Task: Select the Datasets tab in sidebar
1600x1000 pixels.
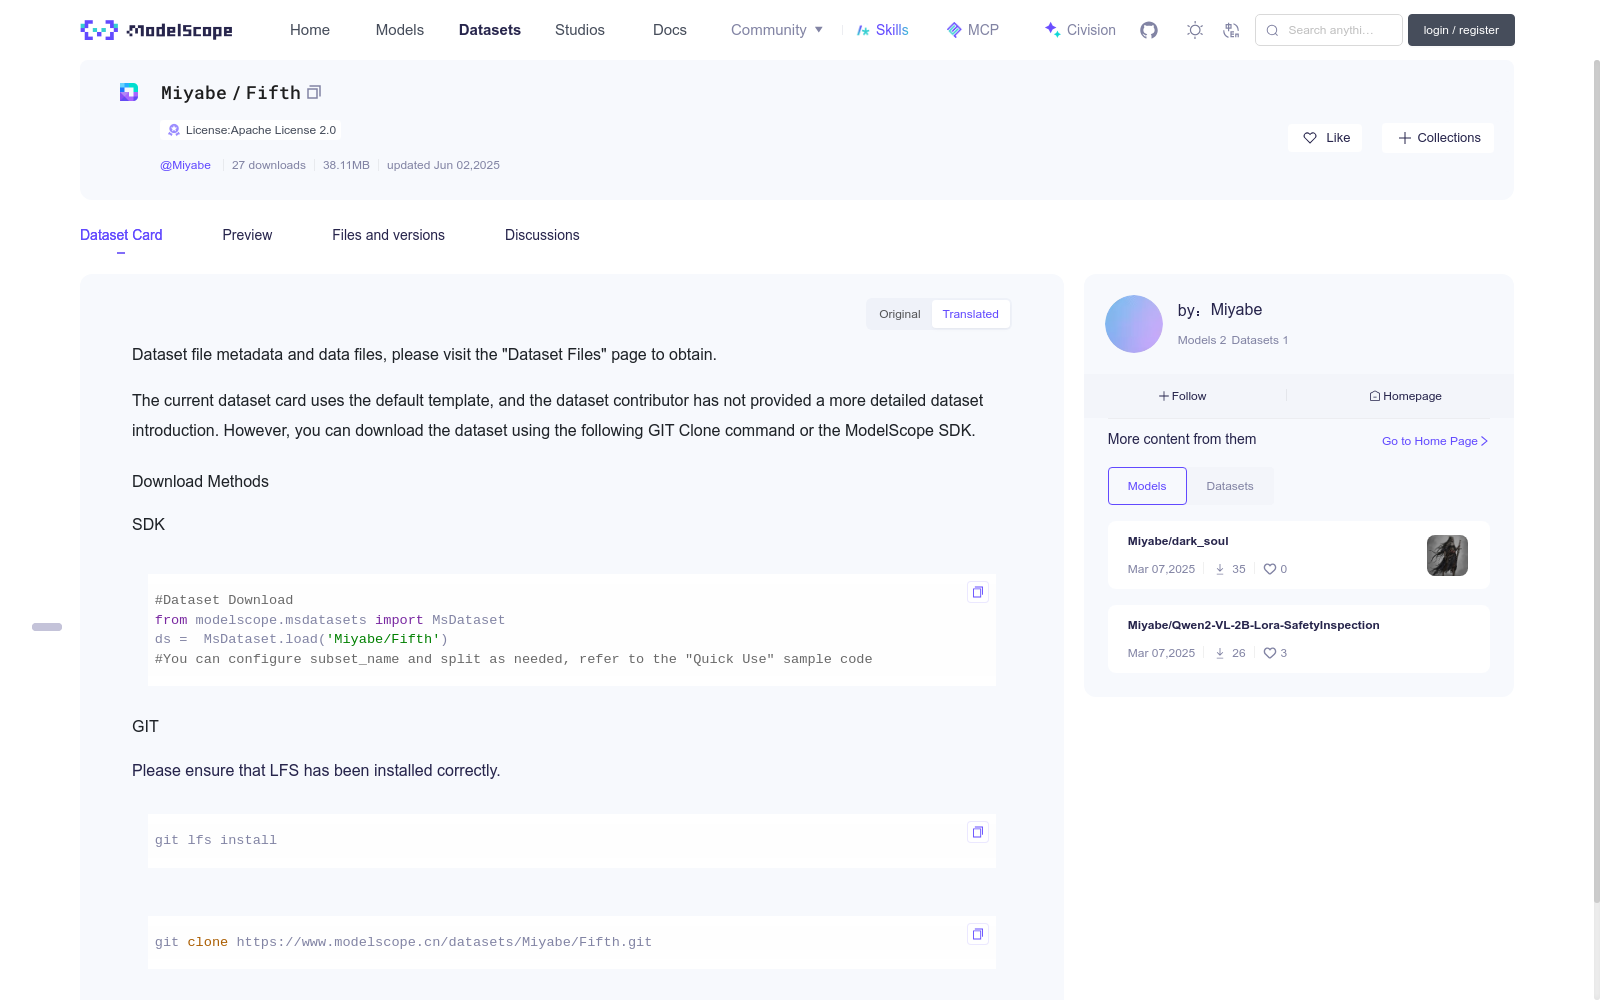Action: point(1230,486)
